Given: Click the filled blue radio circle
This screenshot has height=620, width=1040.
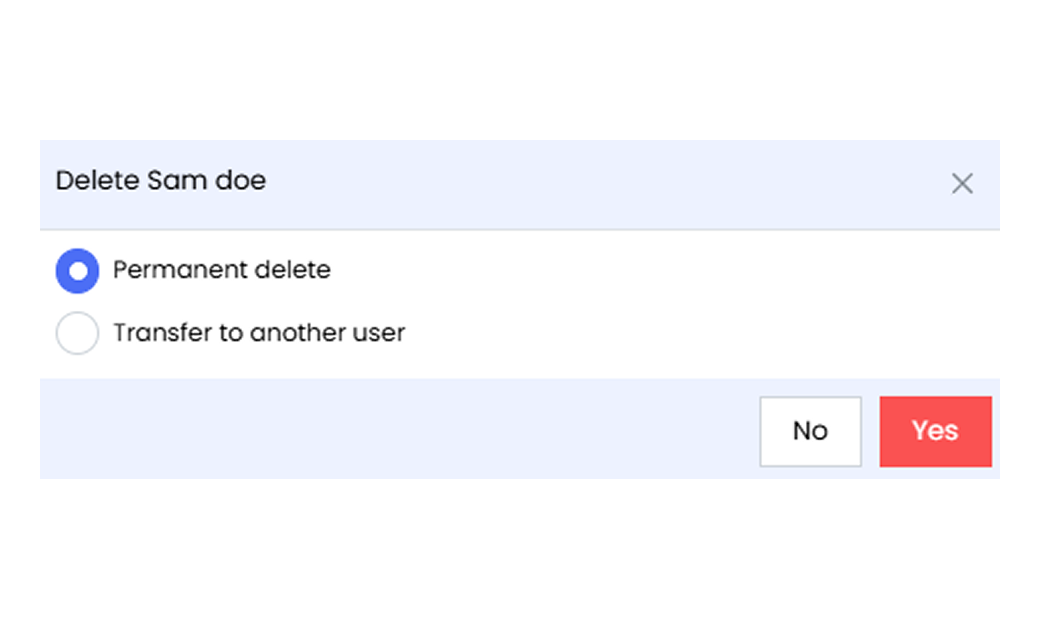Looking at the screenshot, I should click(x=77, y=271).
